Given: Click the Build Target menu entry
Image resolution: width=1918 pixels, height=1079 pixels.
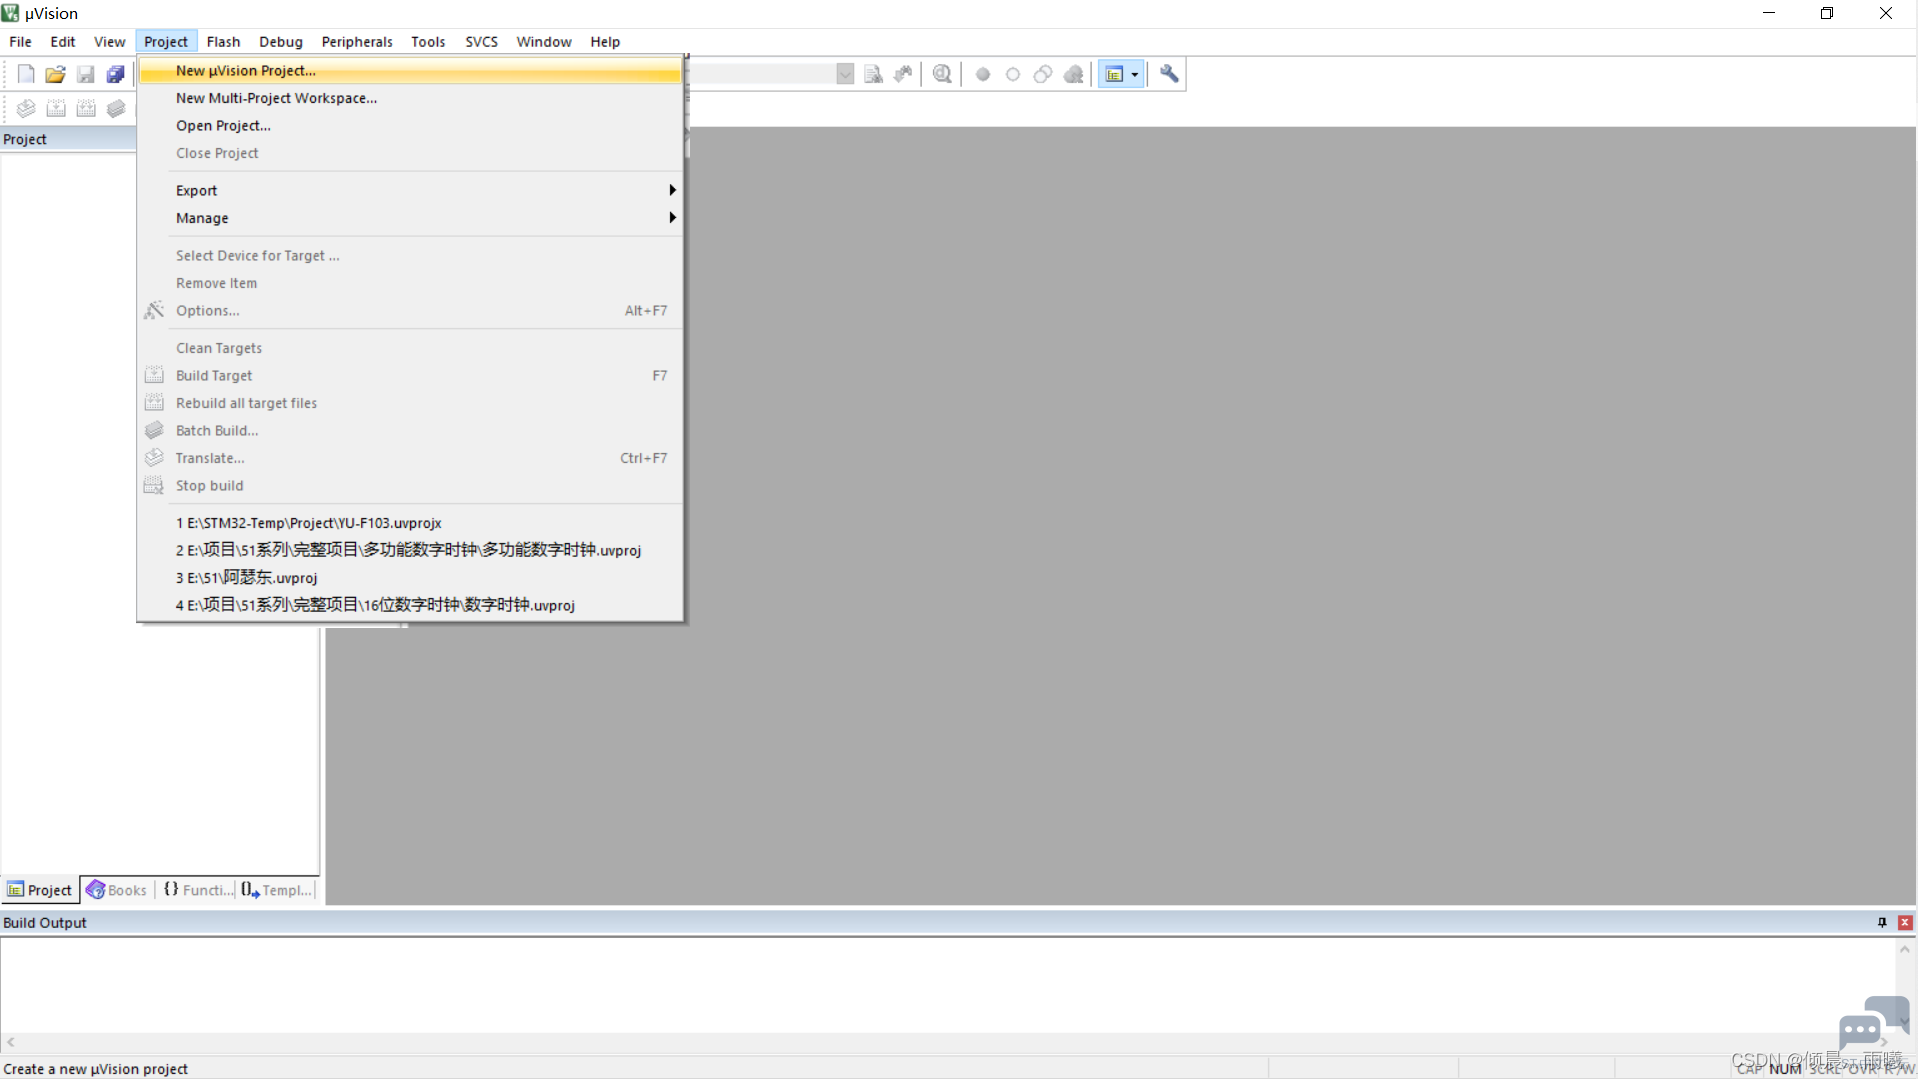Looking at the screenshot, I should tap(410, 376).
